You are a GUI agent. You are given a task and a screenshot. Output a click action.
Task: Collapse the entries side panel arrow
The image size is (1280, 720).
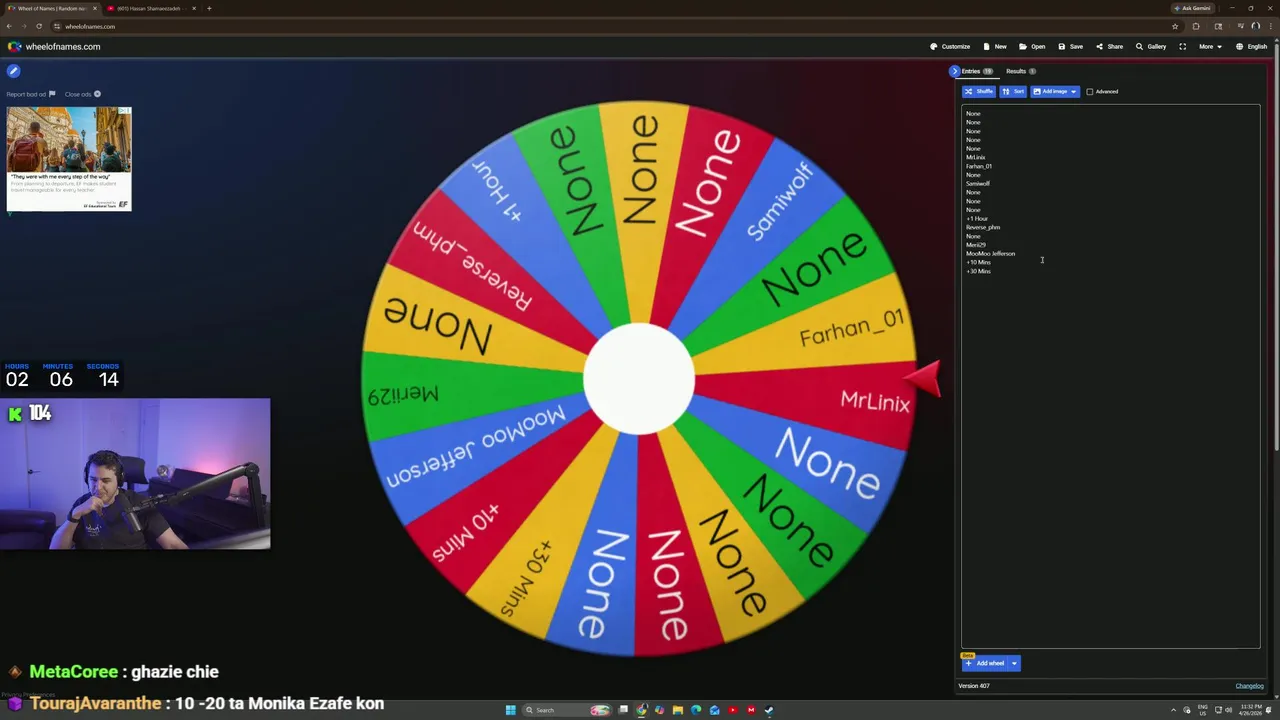[x=954, y=71]
